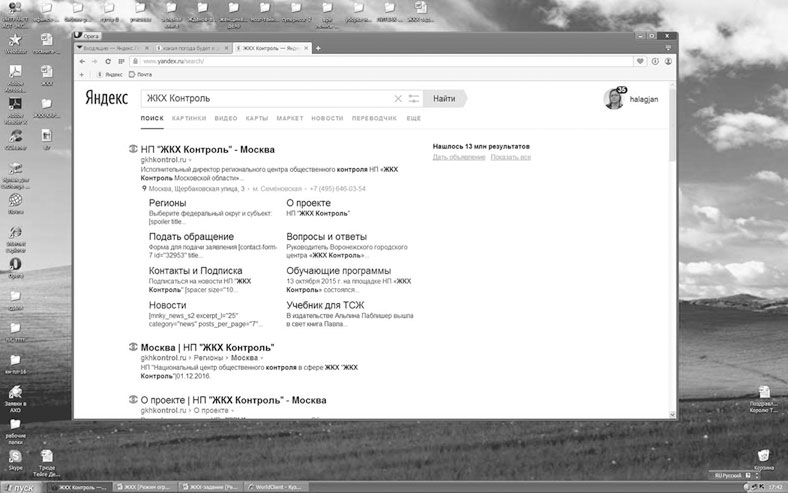Clear the search query with X icon

[398, 98]
